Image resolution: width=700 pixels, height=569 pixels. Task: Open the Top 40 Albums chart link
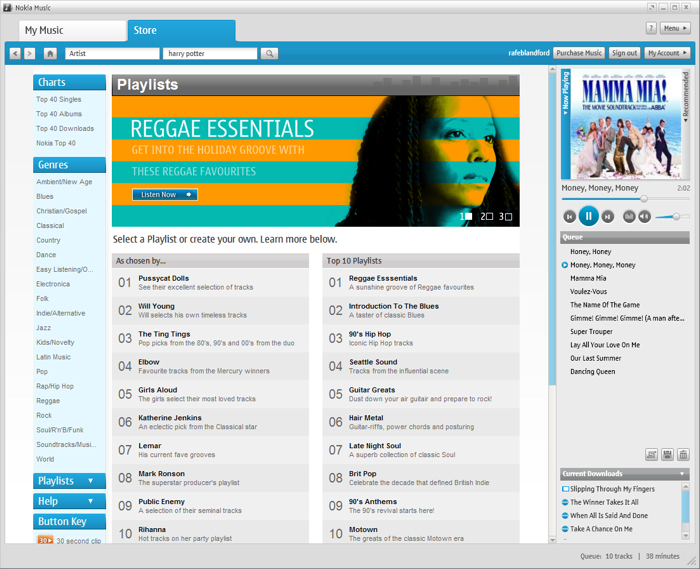click(x=59, y=114)
